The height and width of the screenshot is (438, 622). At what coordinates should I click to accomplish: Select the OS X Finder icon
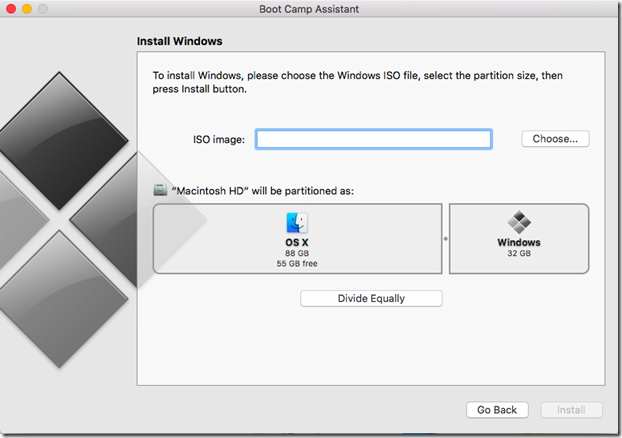[x=297, y=223]
